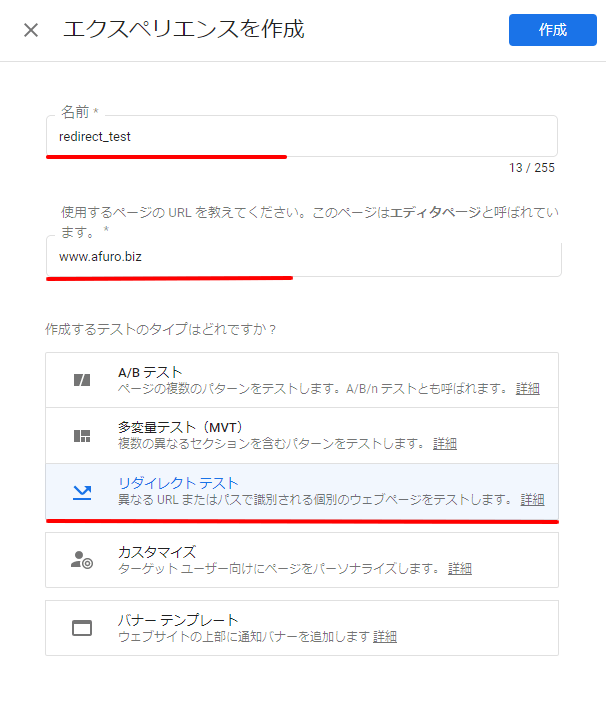The width and height of the screenshot is (606, 720).
Task: Click the editor page URL field
Action: coord(303,256)
